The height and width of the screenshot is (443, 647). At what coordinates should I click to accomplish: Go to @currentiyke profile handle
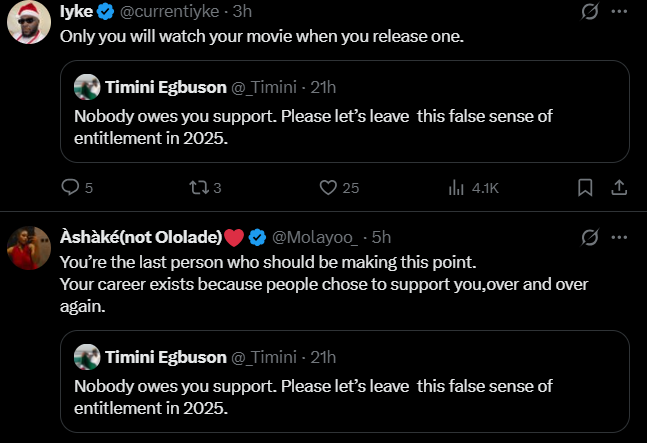coord(170,14)
